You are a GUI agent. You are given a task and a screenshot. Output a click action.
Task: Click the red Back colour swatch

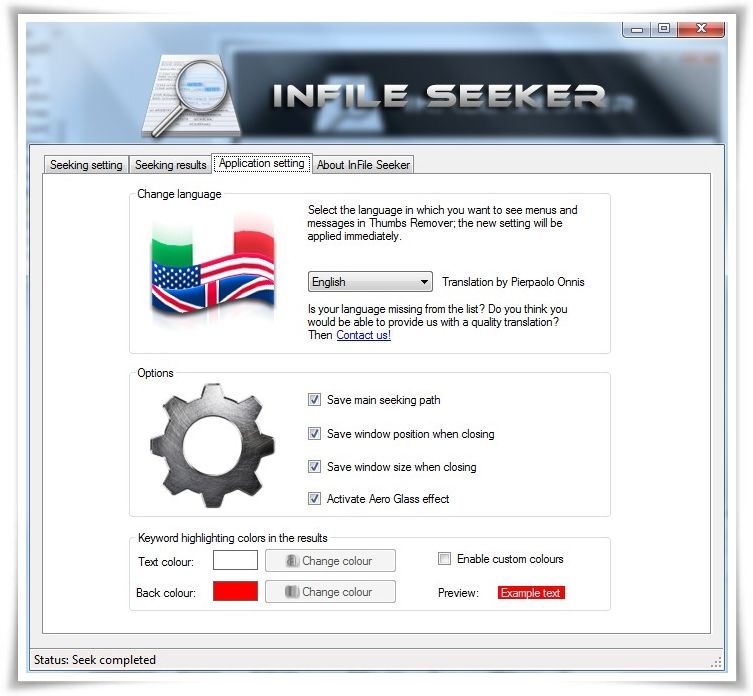click(x=235, y=591)
